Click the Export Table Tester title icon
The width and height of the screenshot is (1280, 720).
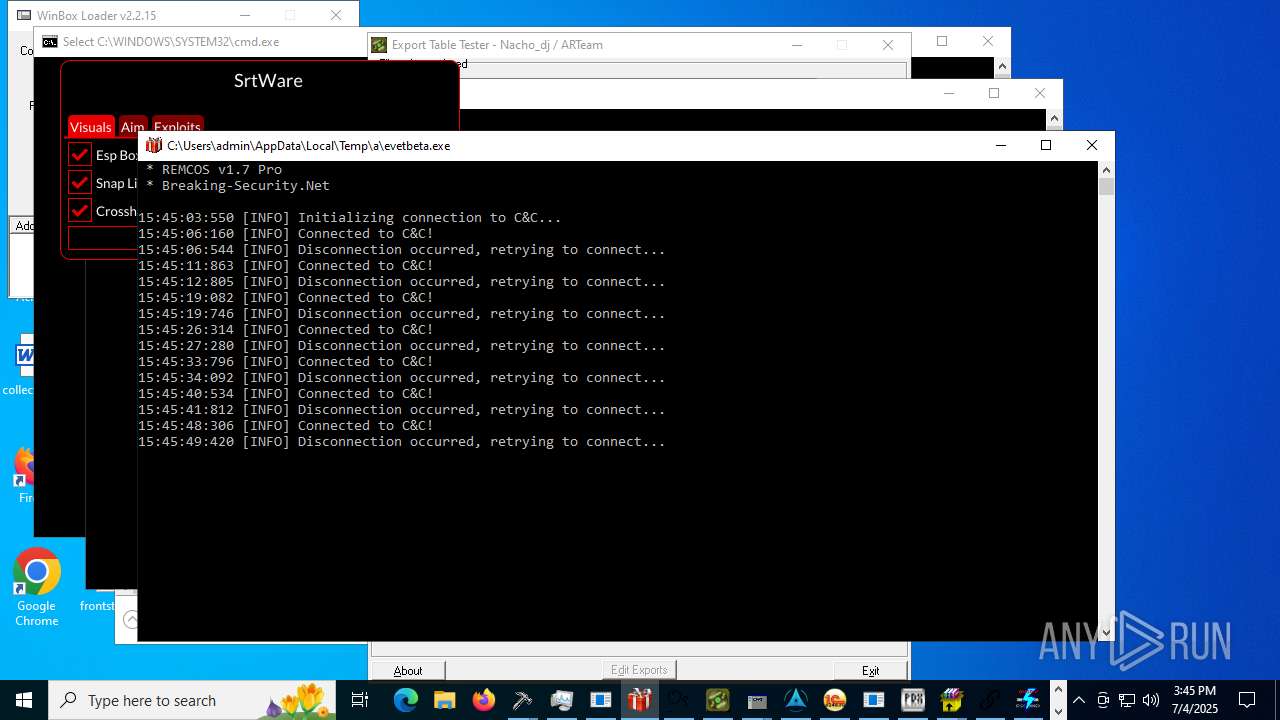tap(379, 44)
